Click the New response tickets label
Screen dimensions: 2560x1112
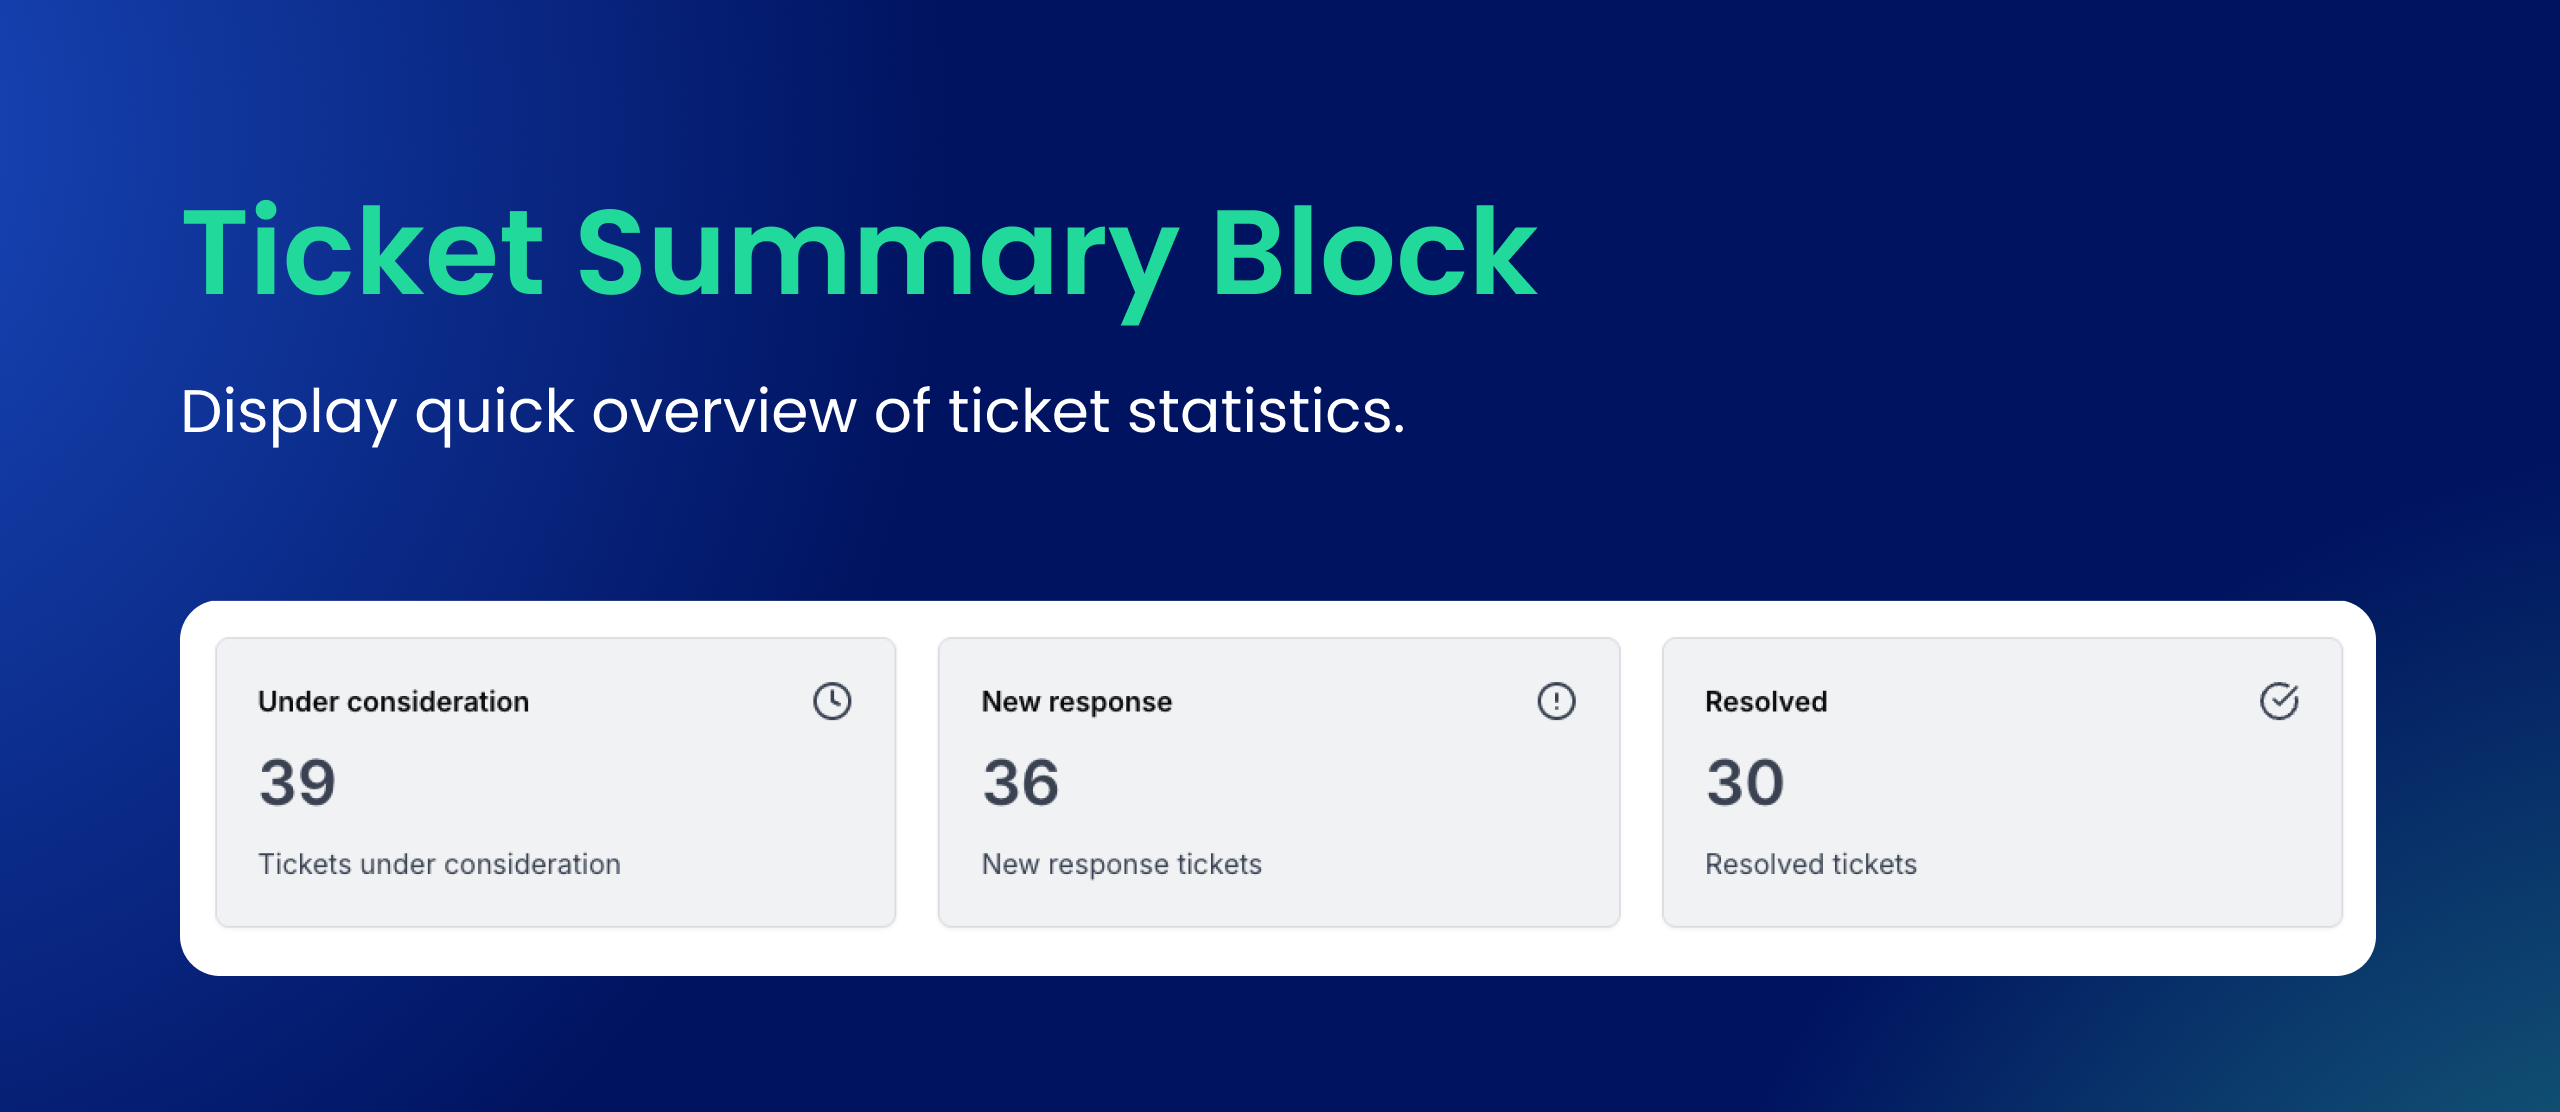point(1121,864)
